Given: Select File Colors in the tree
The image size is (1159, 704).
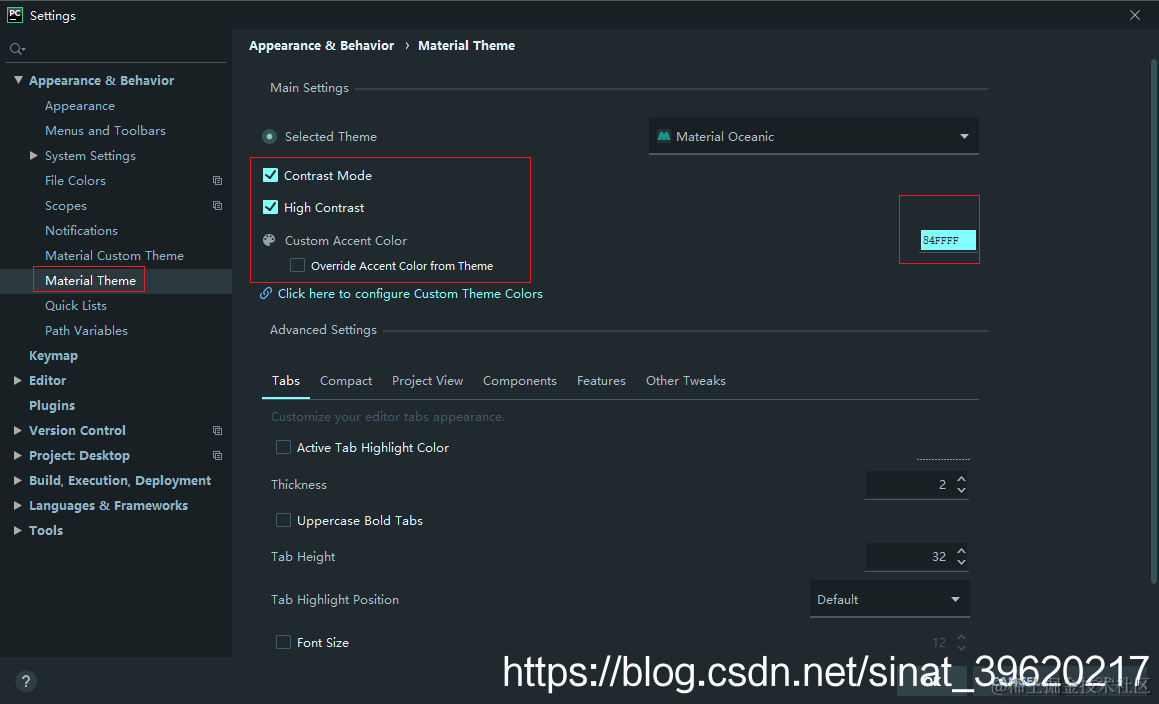Looking at the screenshot, I should pyautogui.click(x=75, y=180).
